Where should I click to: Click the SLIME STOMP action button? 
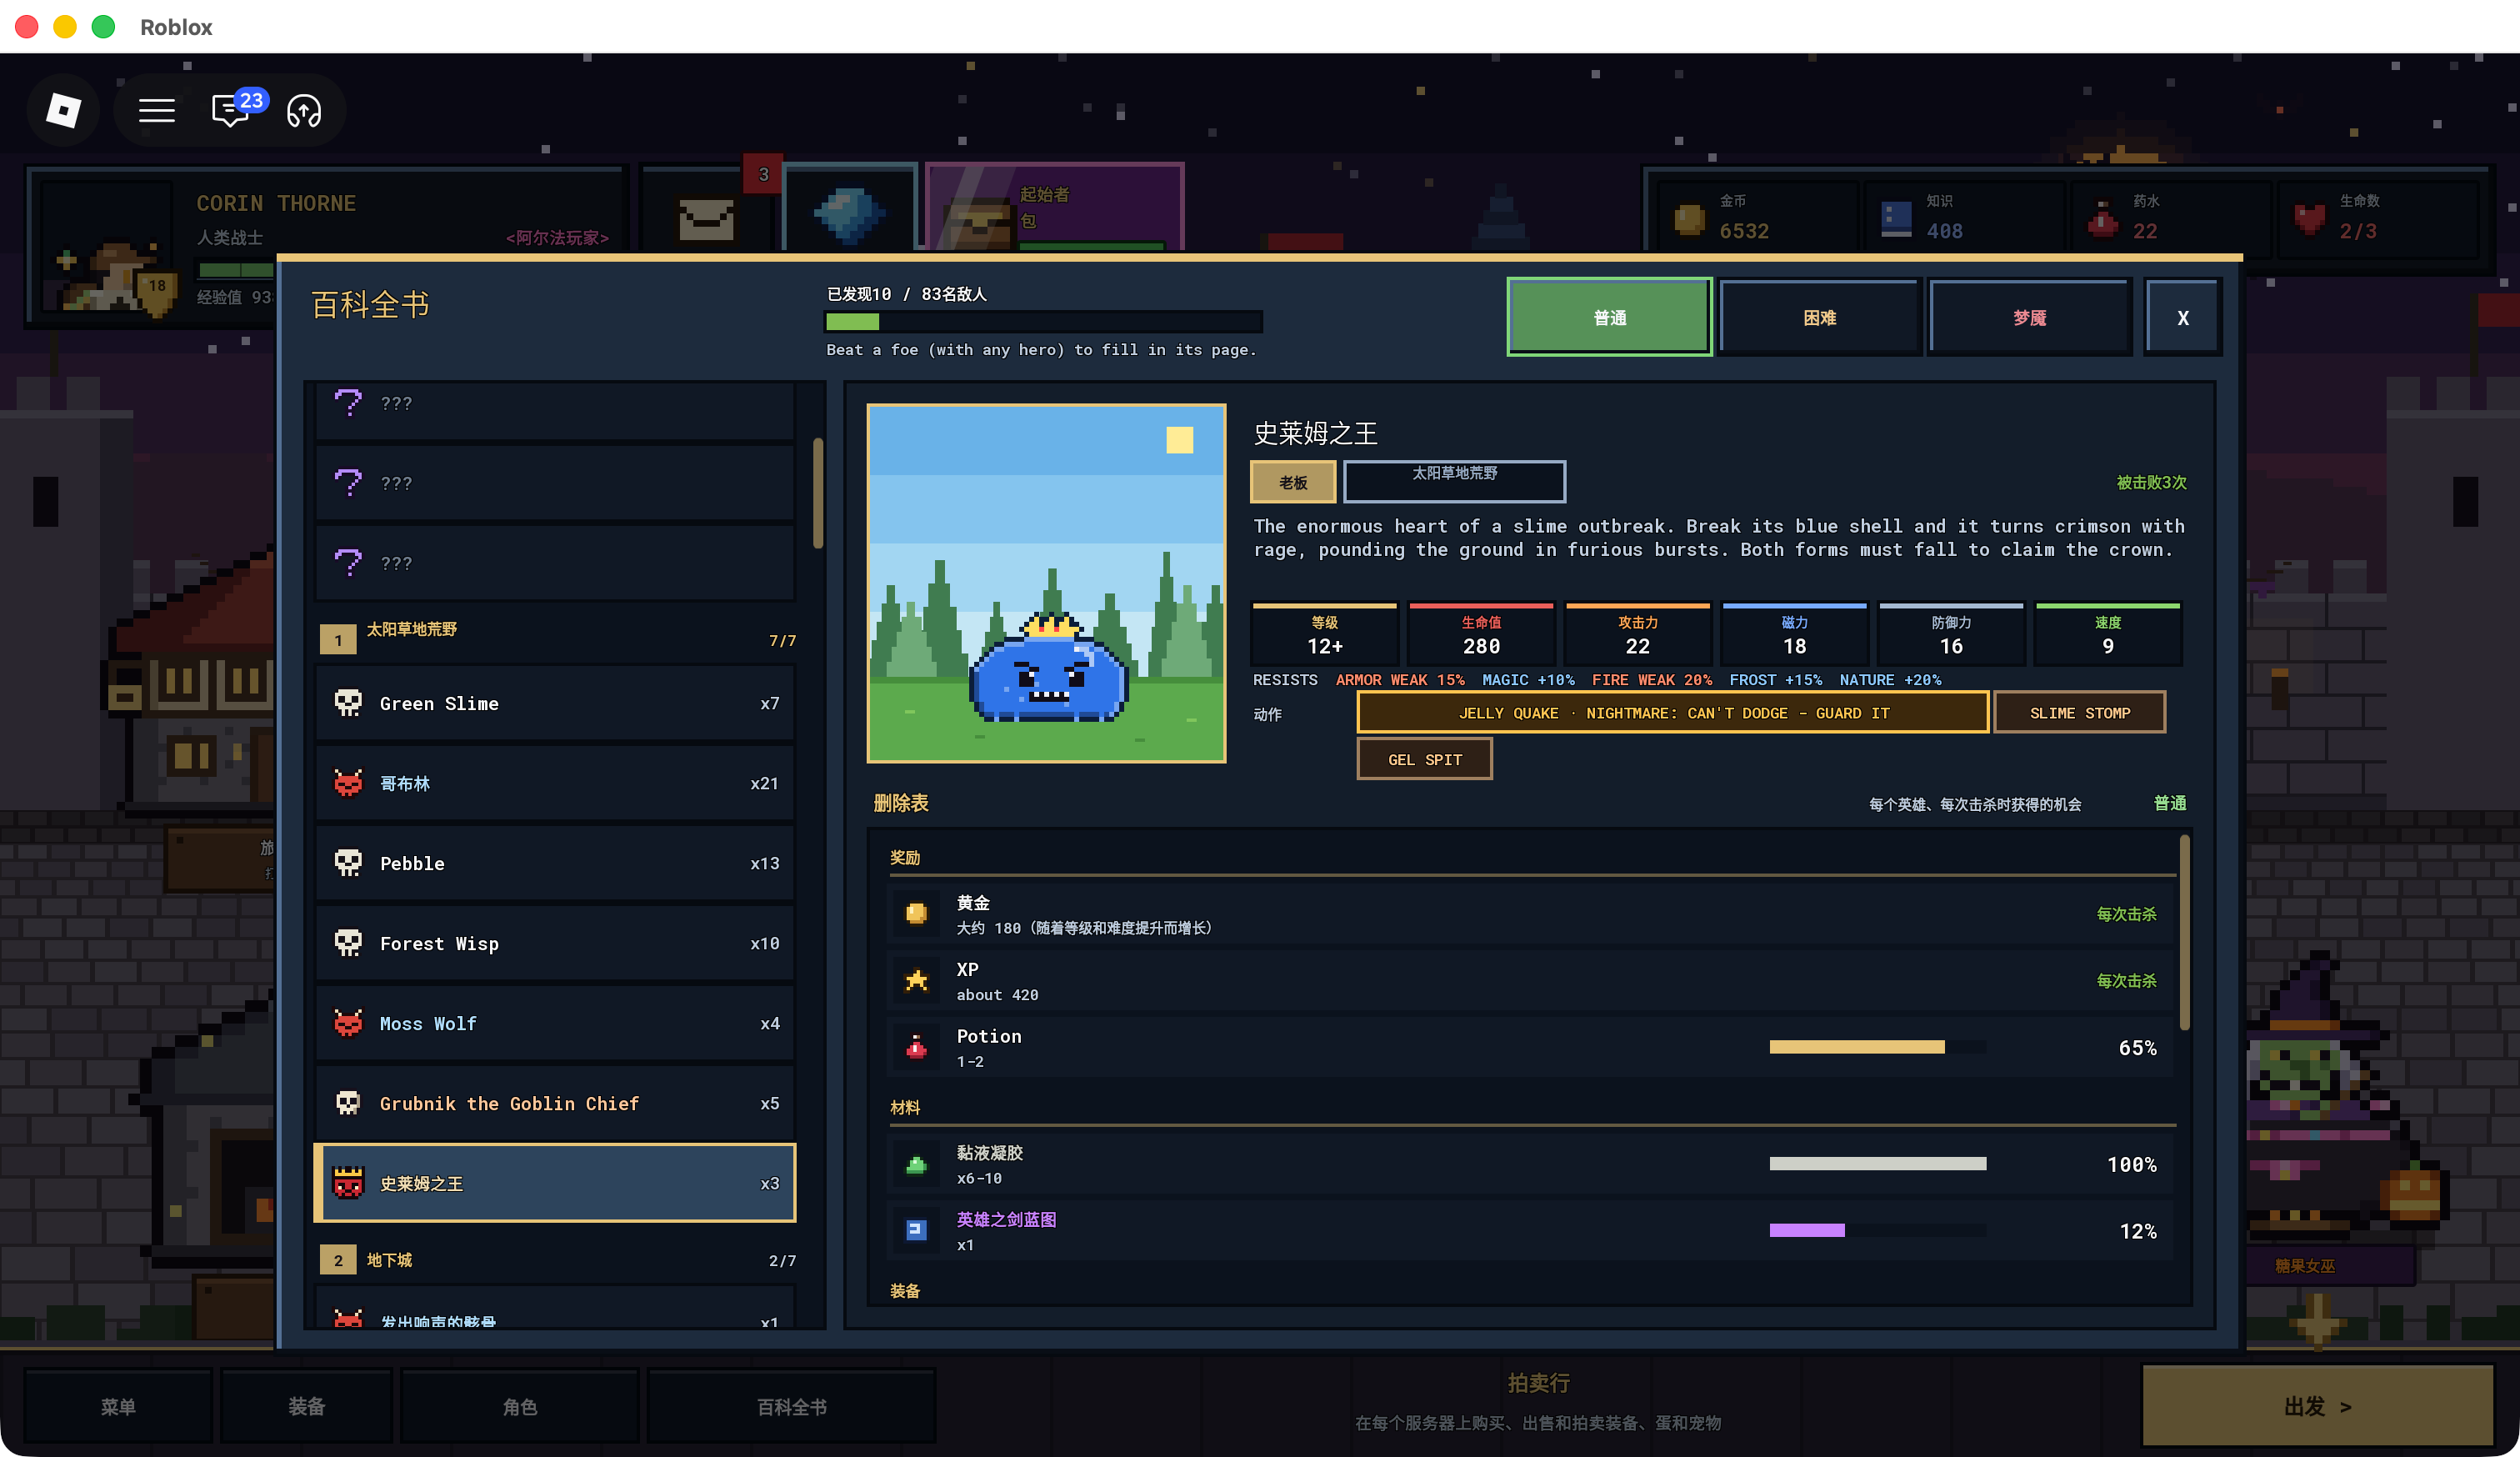point(2079,712)
